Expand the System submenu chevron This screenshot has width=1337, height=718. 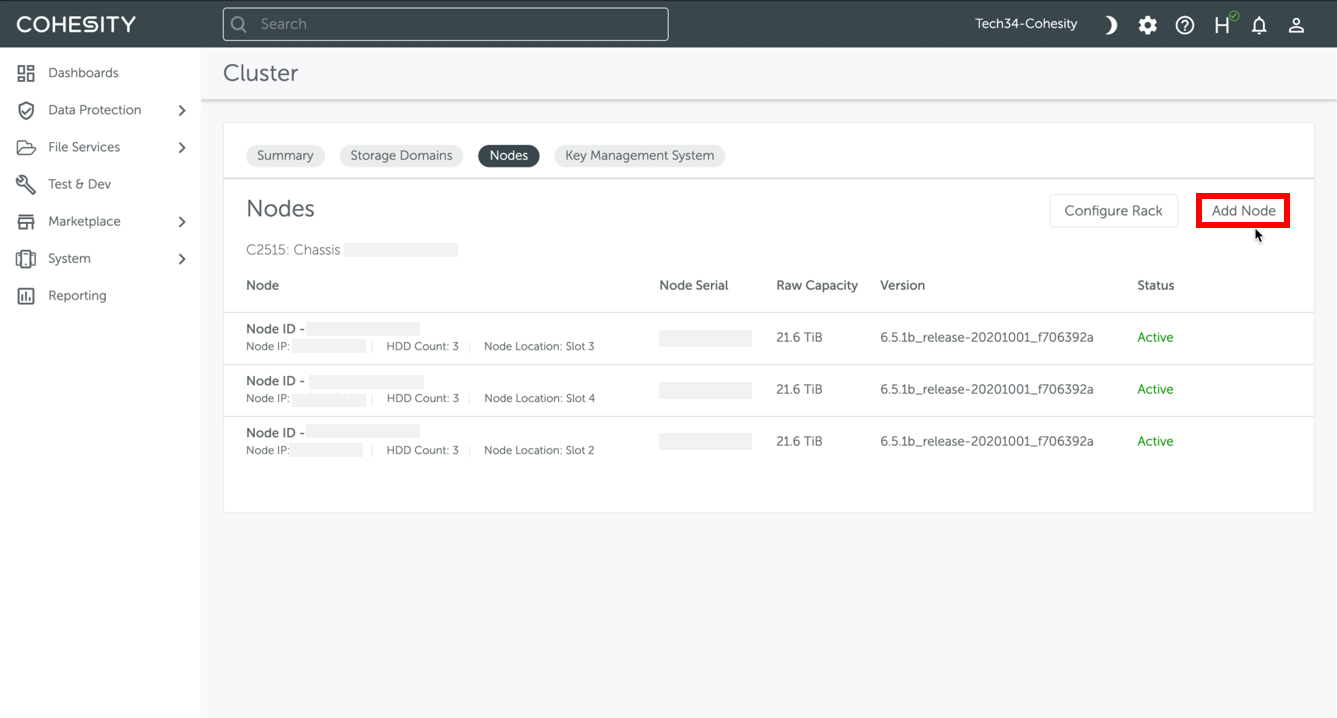click(182, 259)
